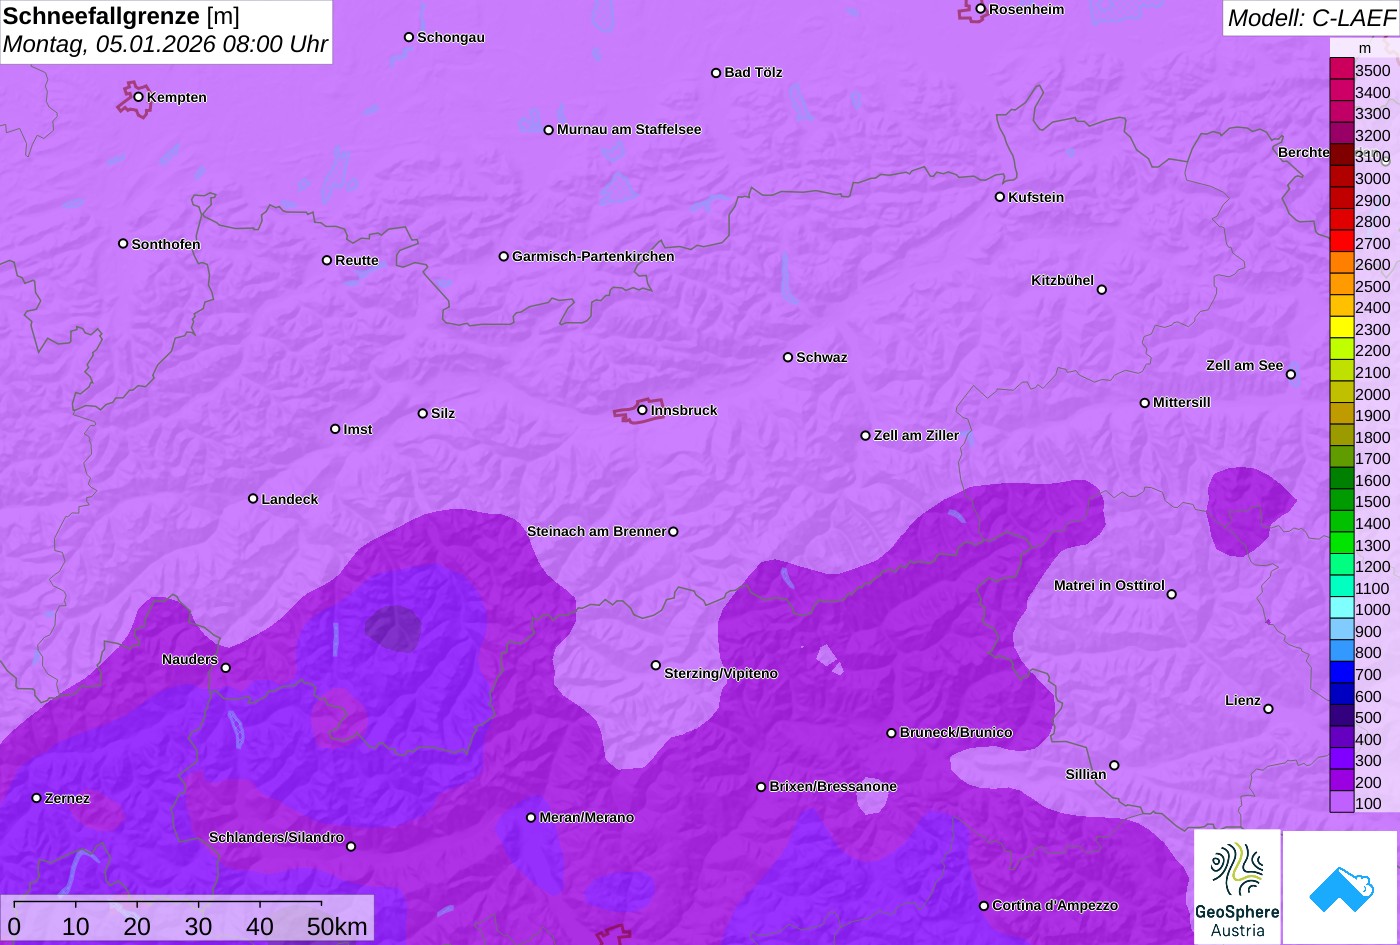
Task: Click the red 2800 m legend swatch
Action: coord(1341,220)
